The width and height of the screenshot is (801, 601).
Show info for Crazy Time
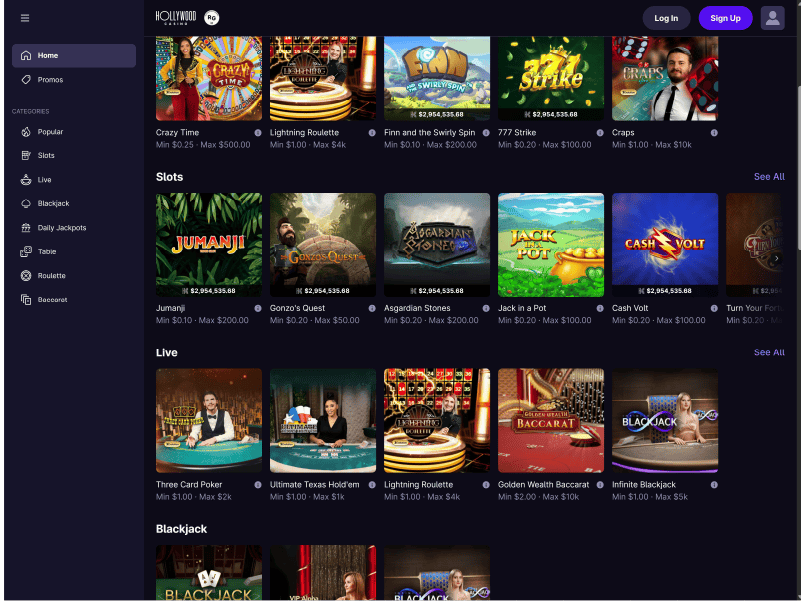point(258,133)
